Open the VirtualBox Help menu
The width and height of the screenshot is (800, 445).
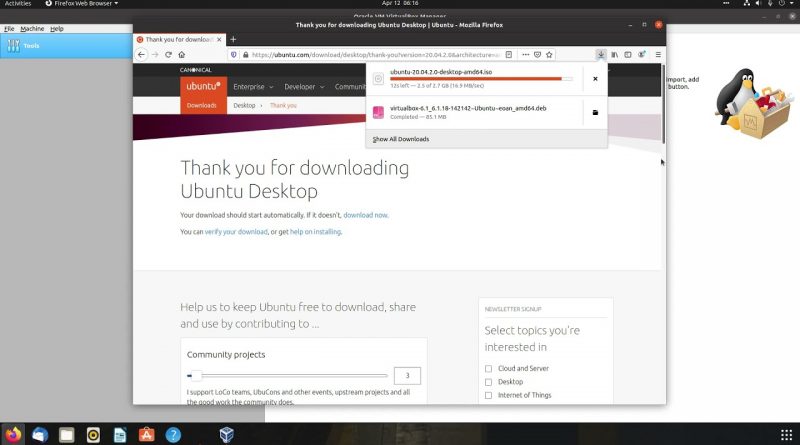57,29
